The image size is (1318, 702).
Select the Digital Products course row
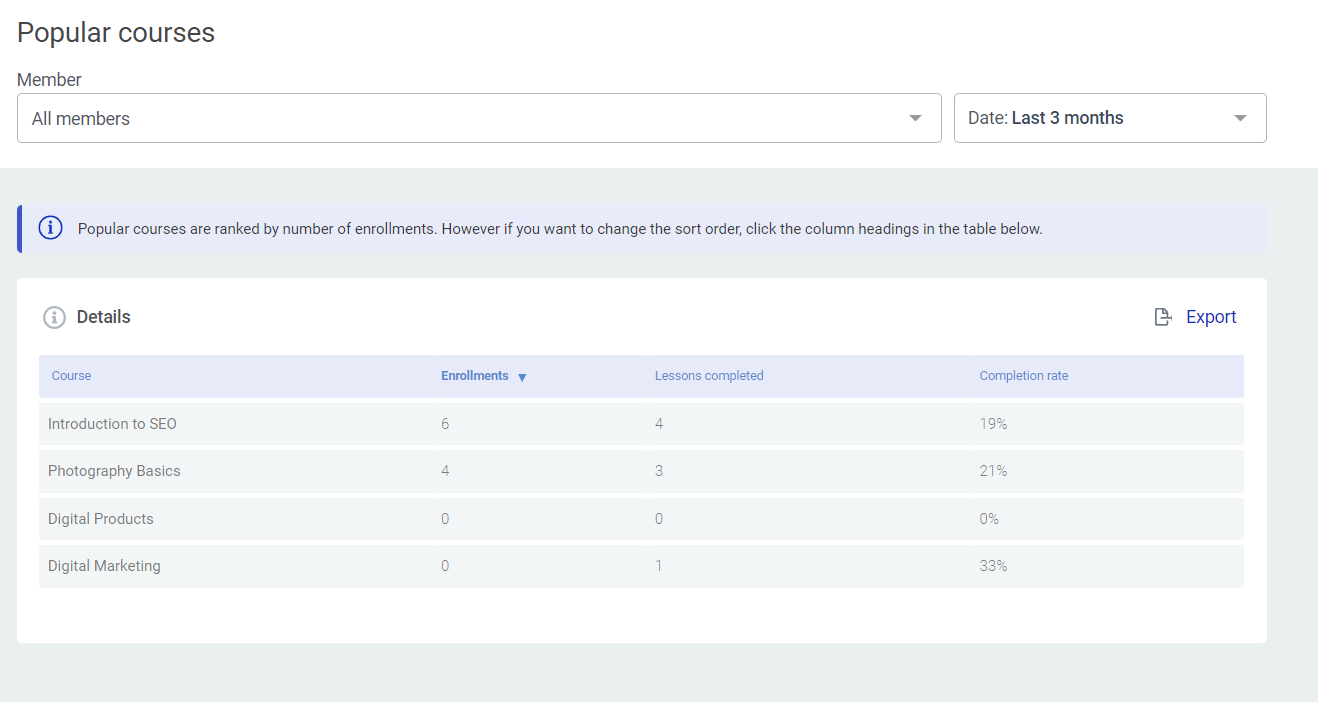click(101, 519)
